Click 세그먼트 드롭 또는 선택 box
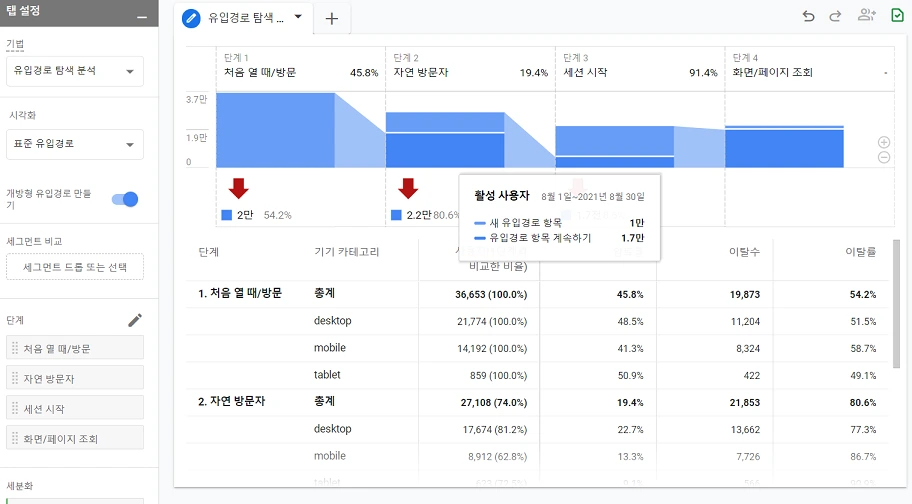 tap(74, 267)
